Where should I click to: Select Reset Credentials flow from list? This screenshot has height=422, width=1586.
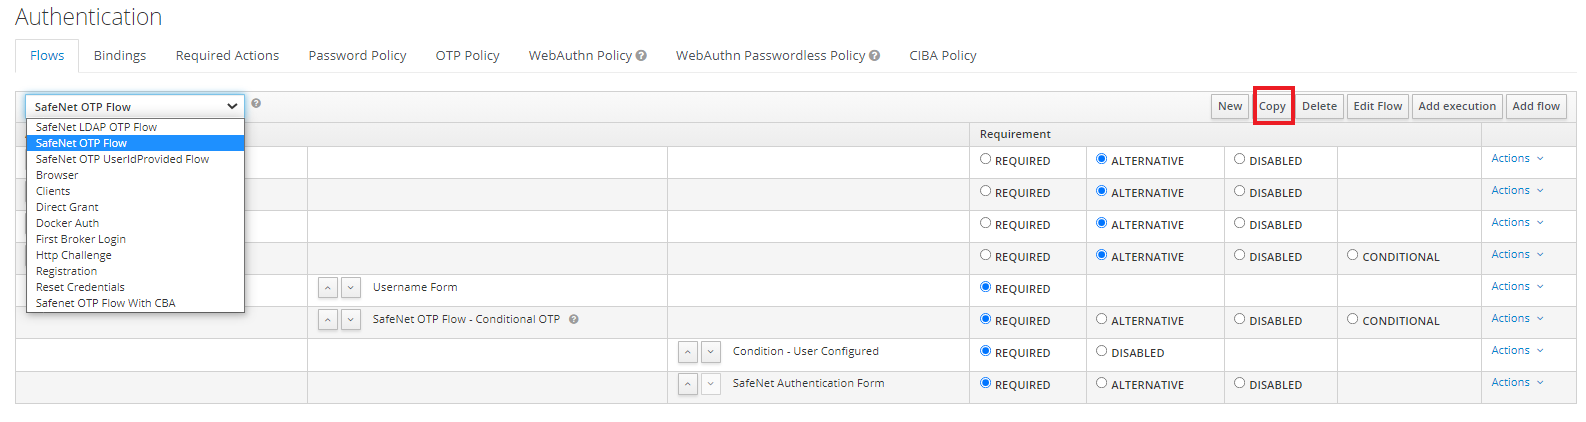pos(80,287)
